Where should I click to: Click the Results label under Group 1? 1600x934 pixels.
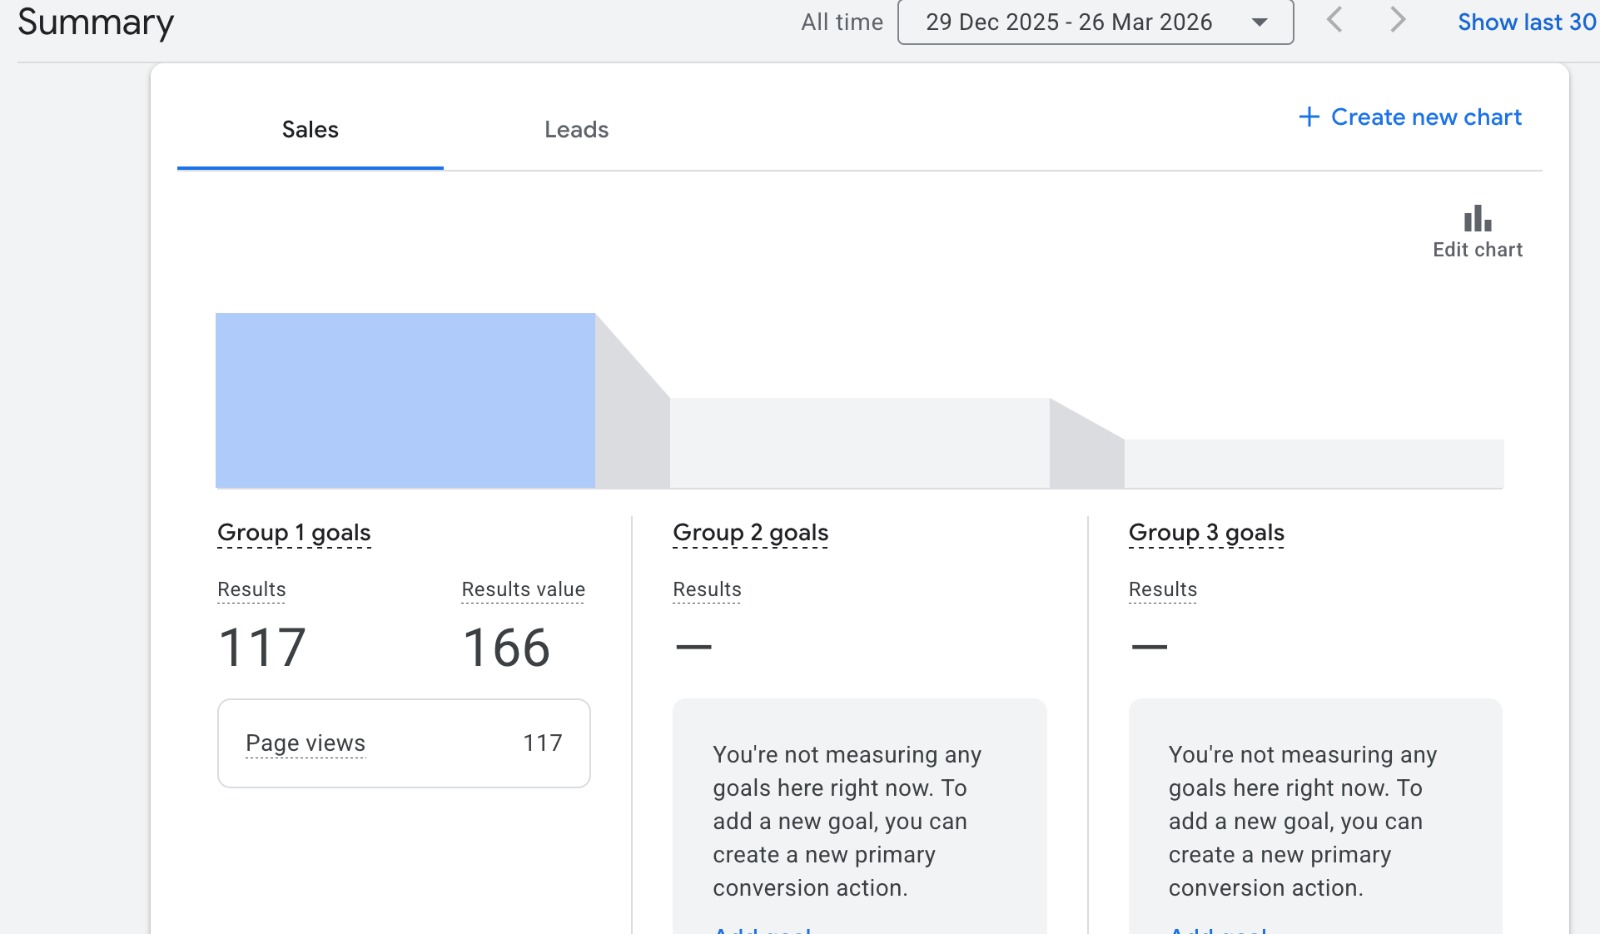pos(252,590)
